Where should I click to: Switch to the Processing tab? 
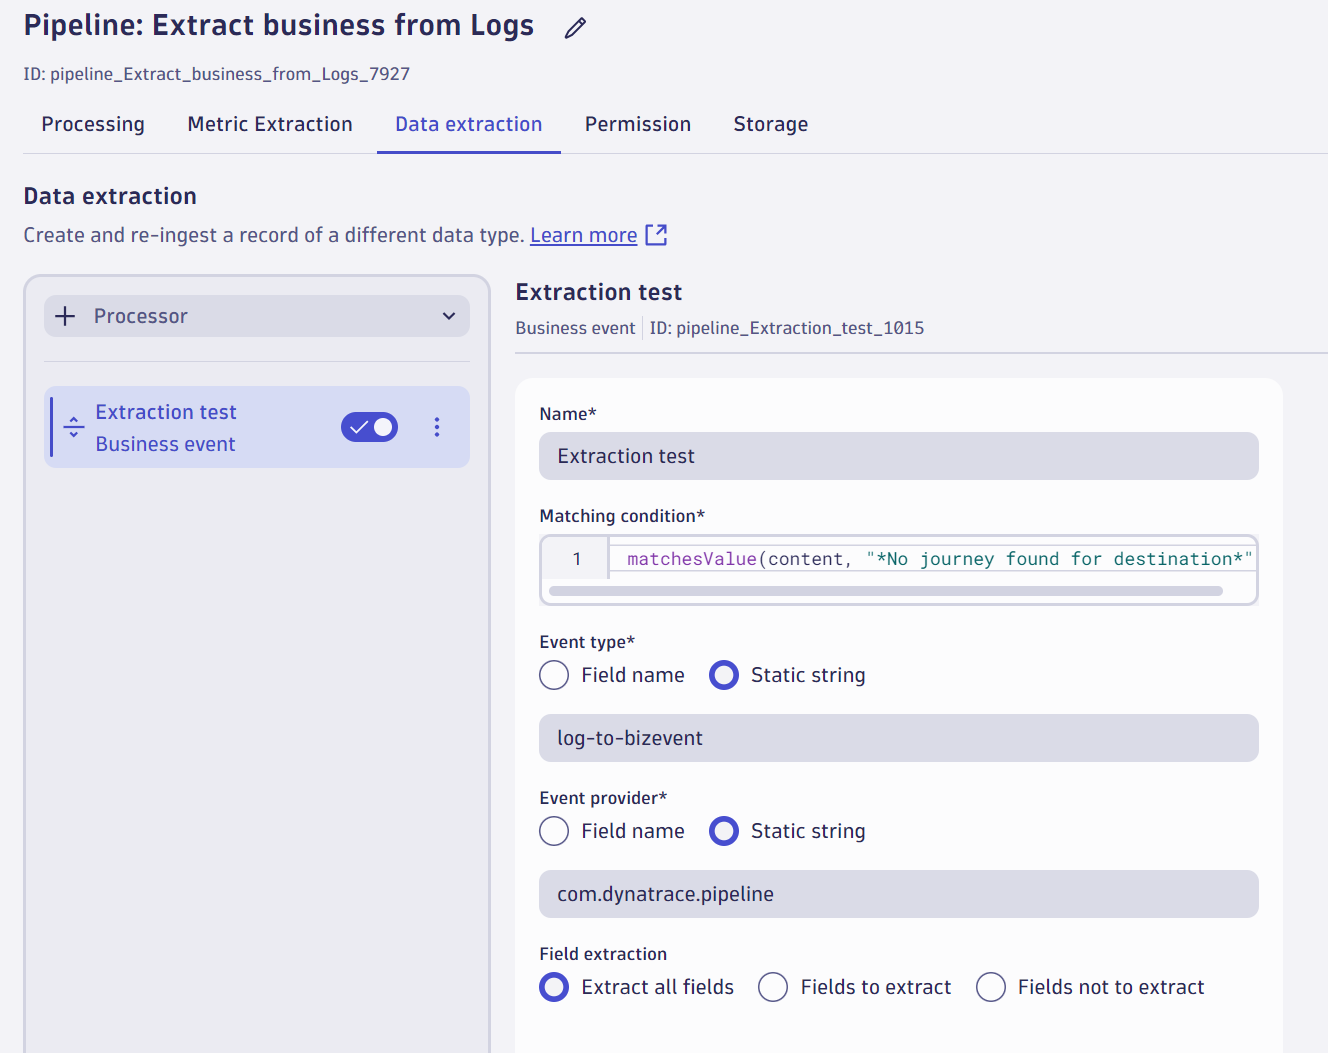[x=93, y=124]
